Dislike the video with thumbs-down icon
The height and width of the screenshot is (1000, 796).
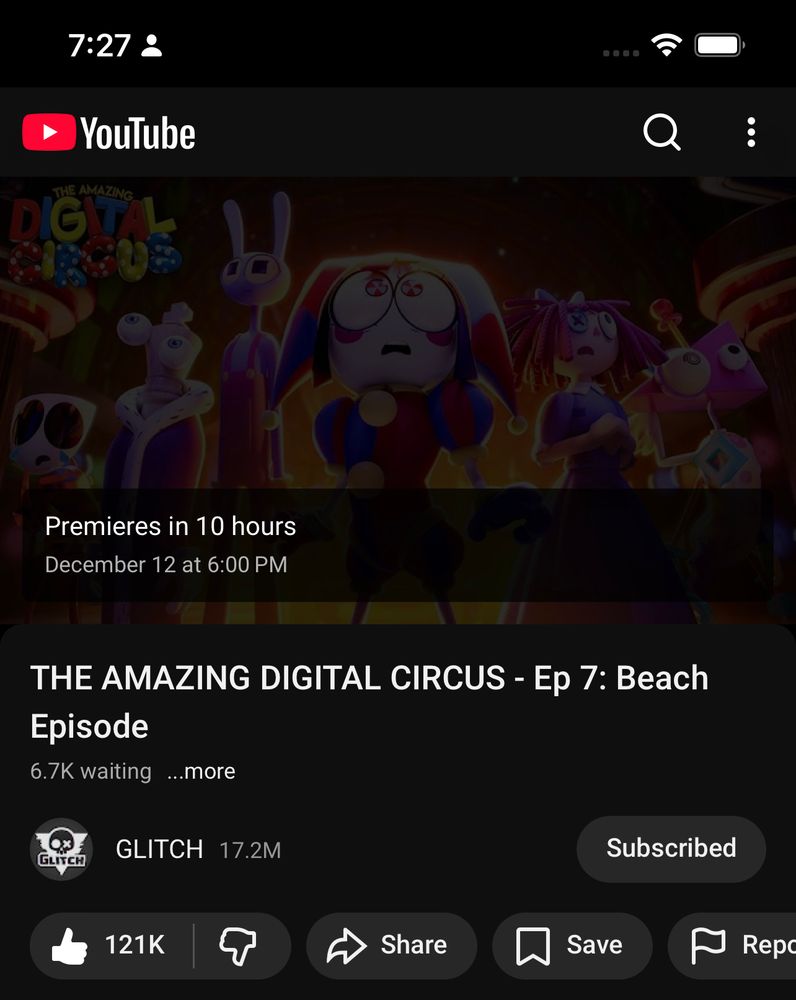tap(238, 946)
